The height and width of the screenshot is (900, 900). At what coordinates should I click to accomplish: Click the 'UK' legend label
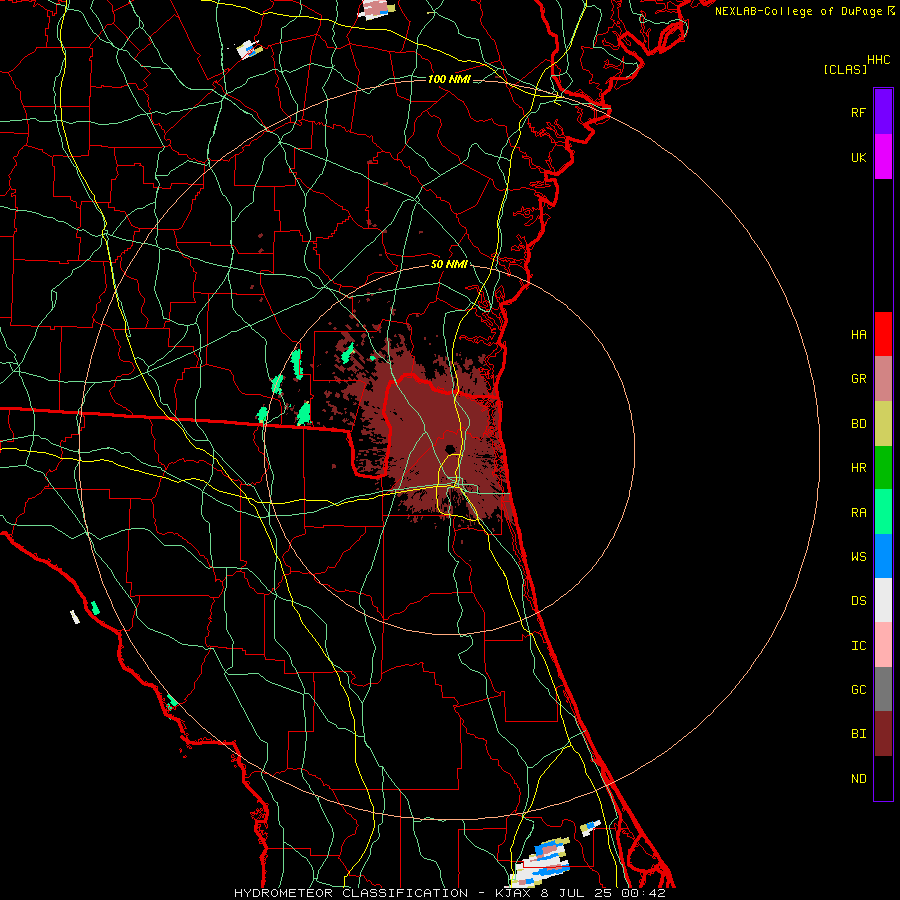[858, 157]
